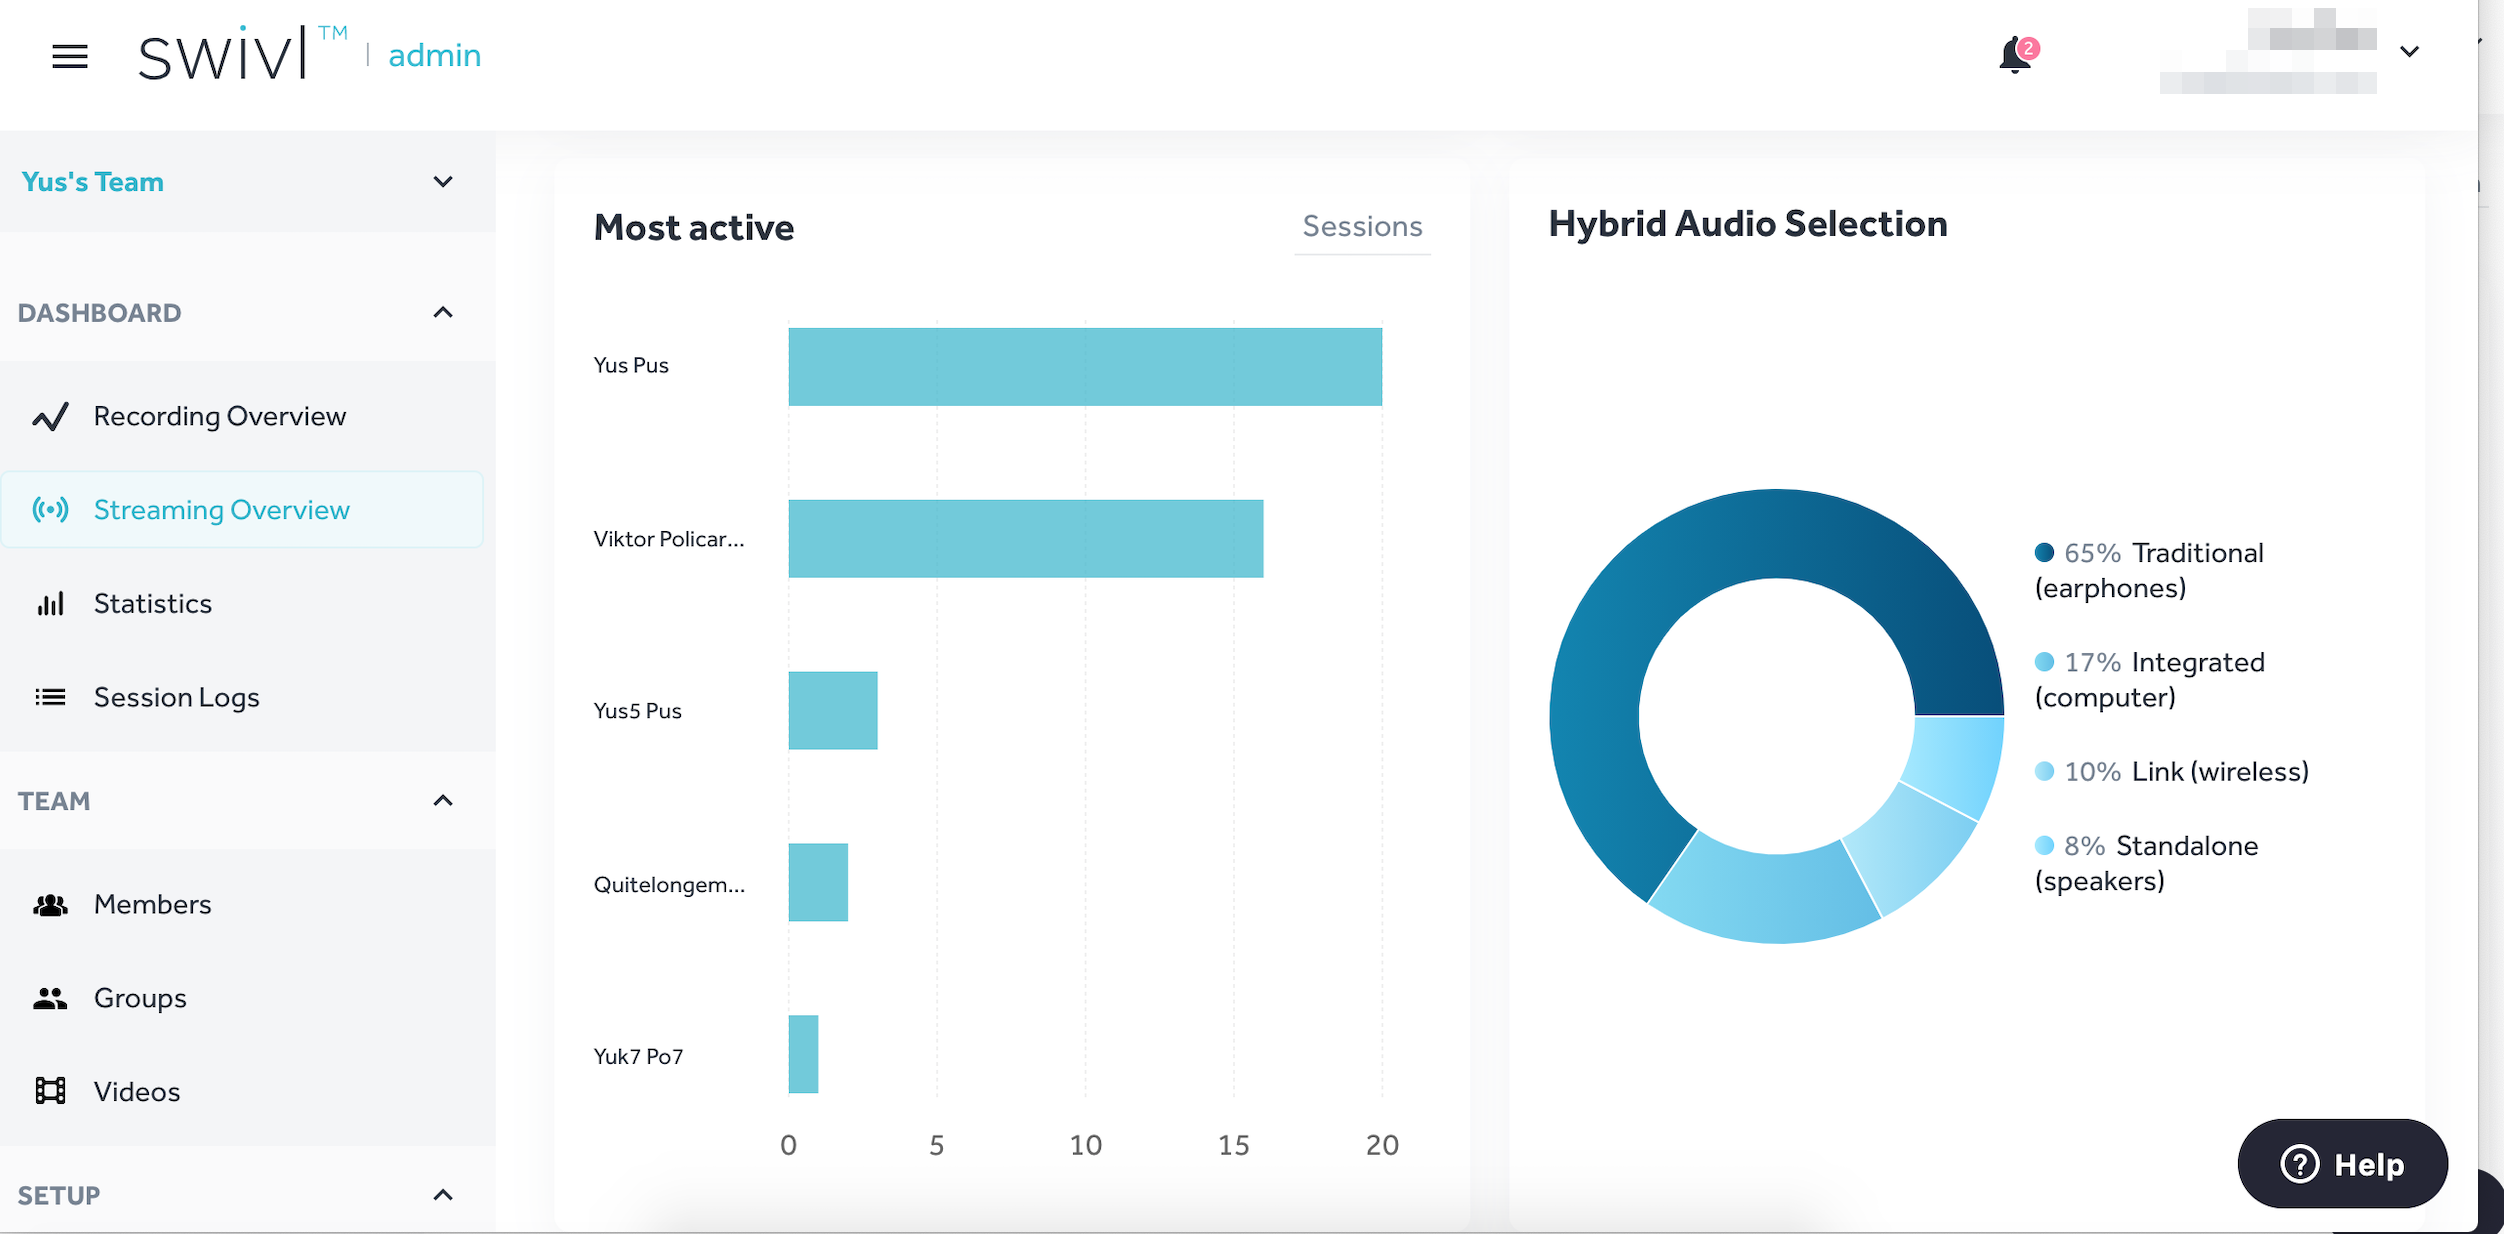Image resolution: width=2504 pixels, height=1234 pixels.
Task: Open Session Logs menu item
Action: click(x=177, y=697)
